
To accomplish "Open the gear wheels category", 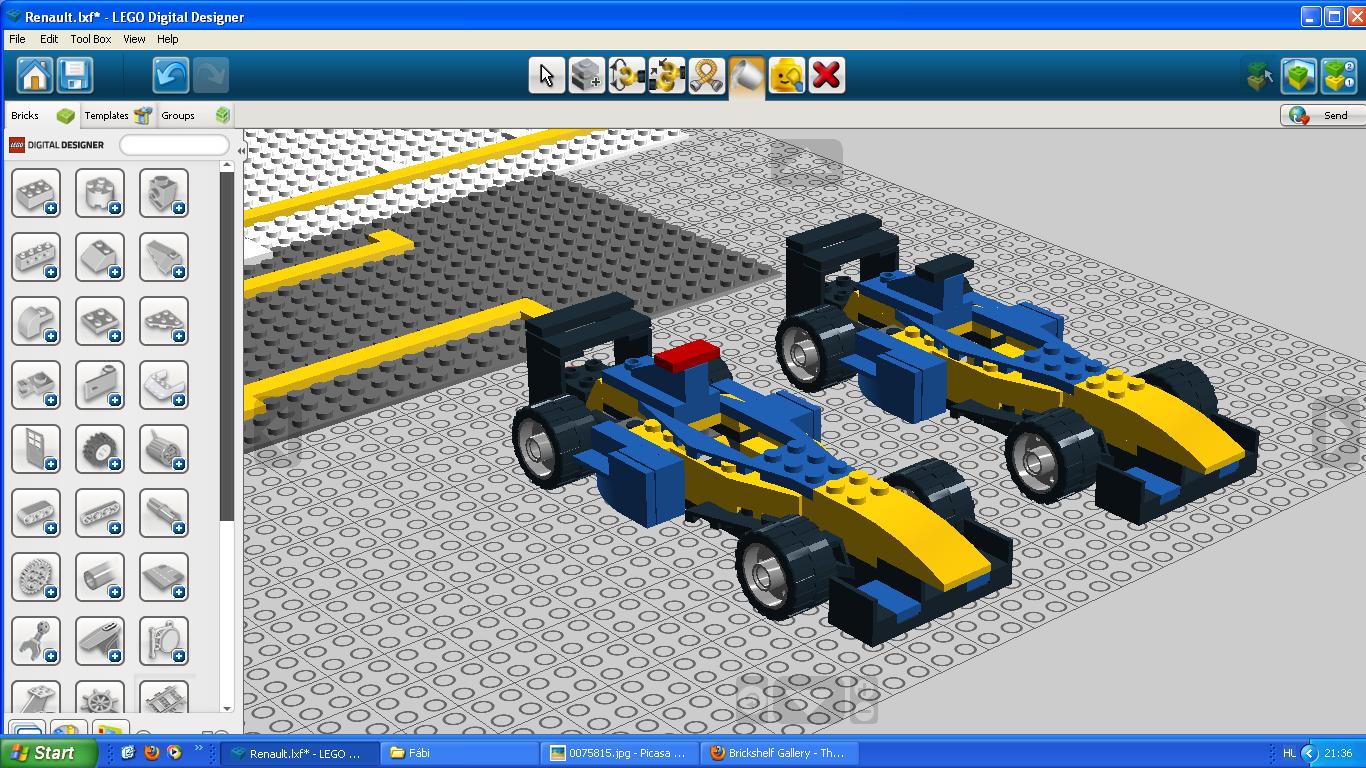I will 36,577.
